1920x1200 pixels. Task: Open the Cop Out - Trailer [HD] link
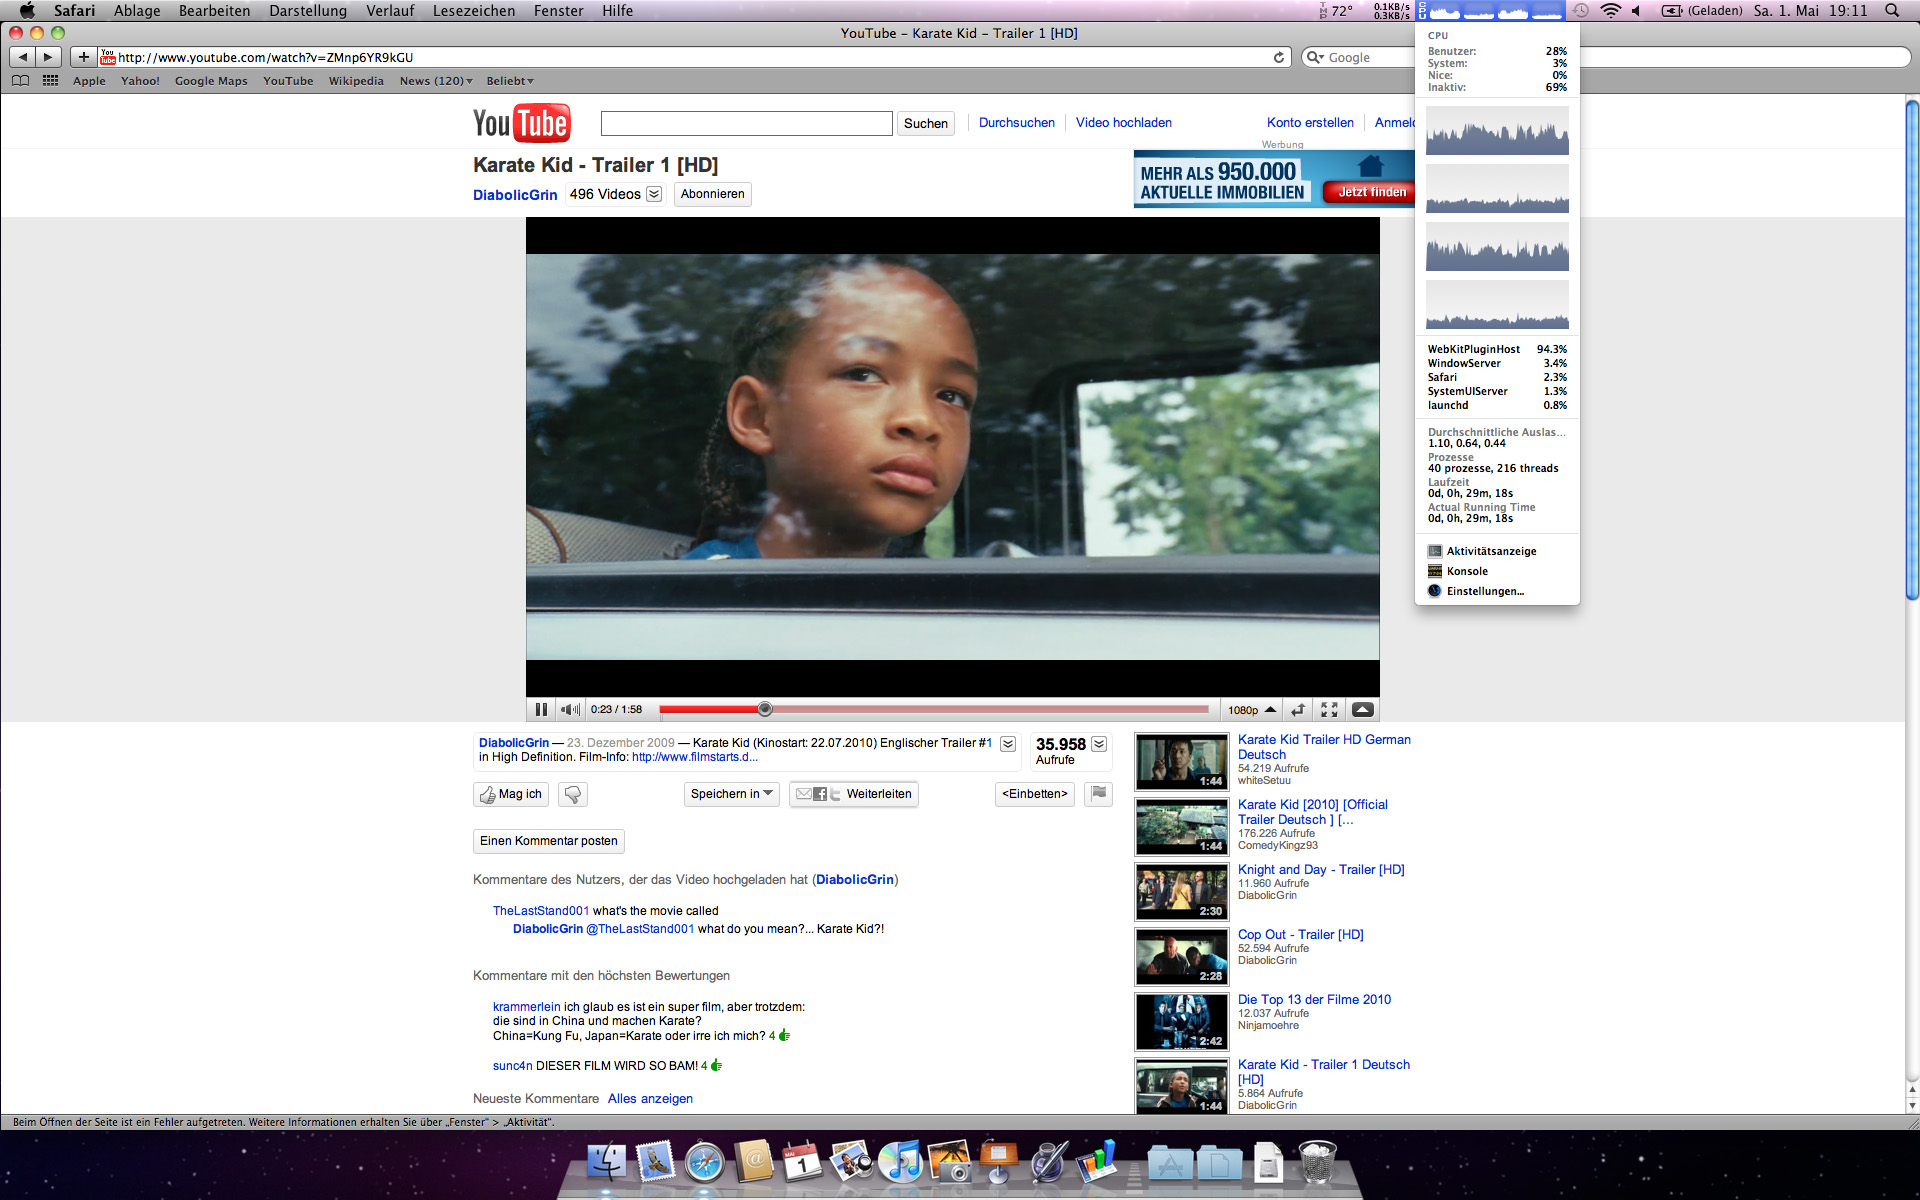(x=1300, y=934)
